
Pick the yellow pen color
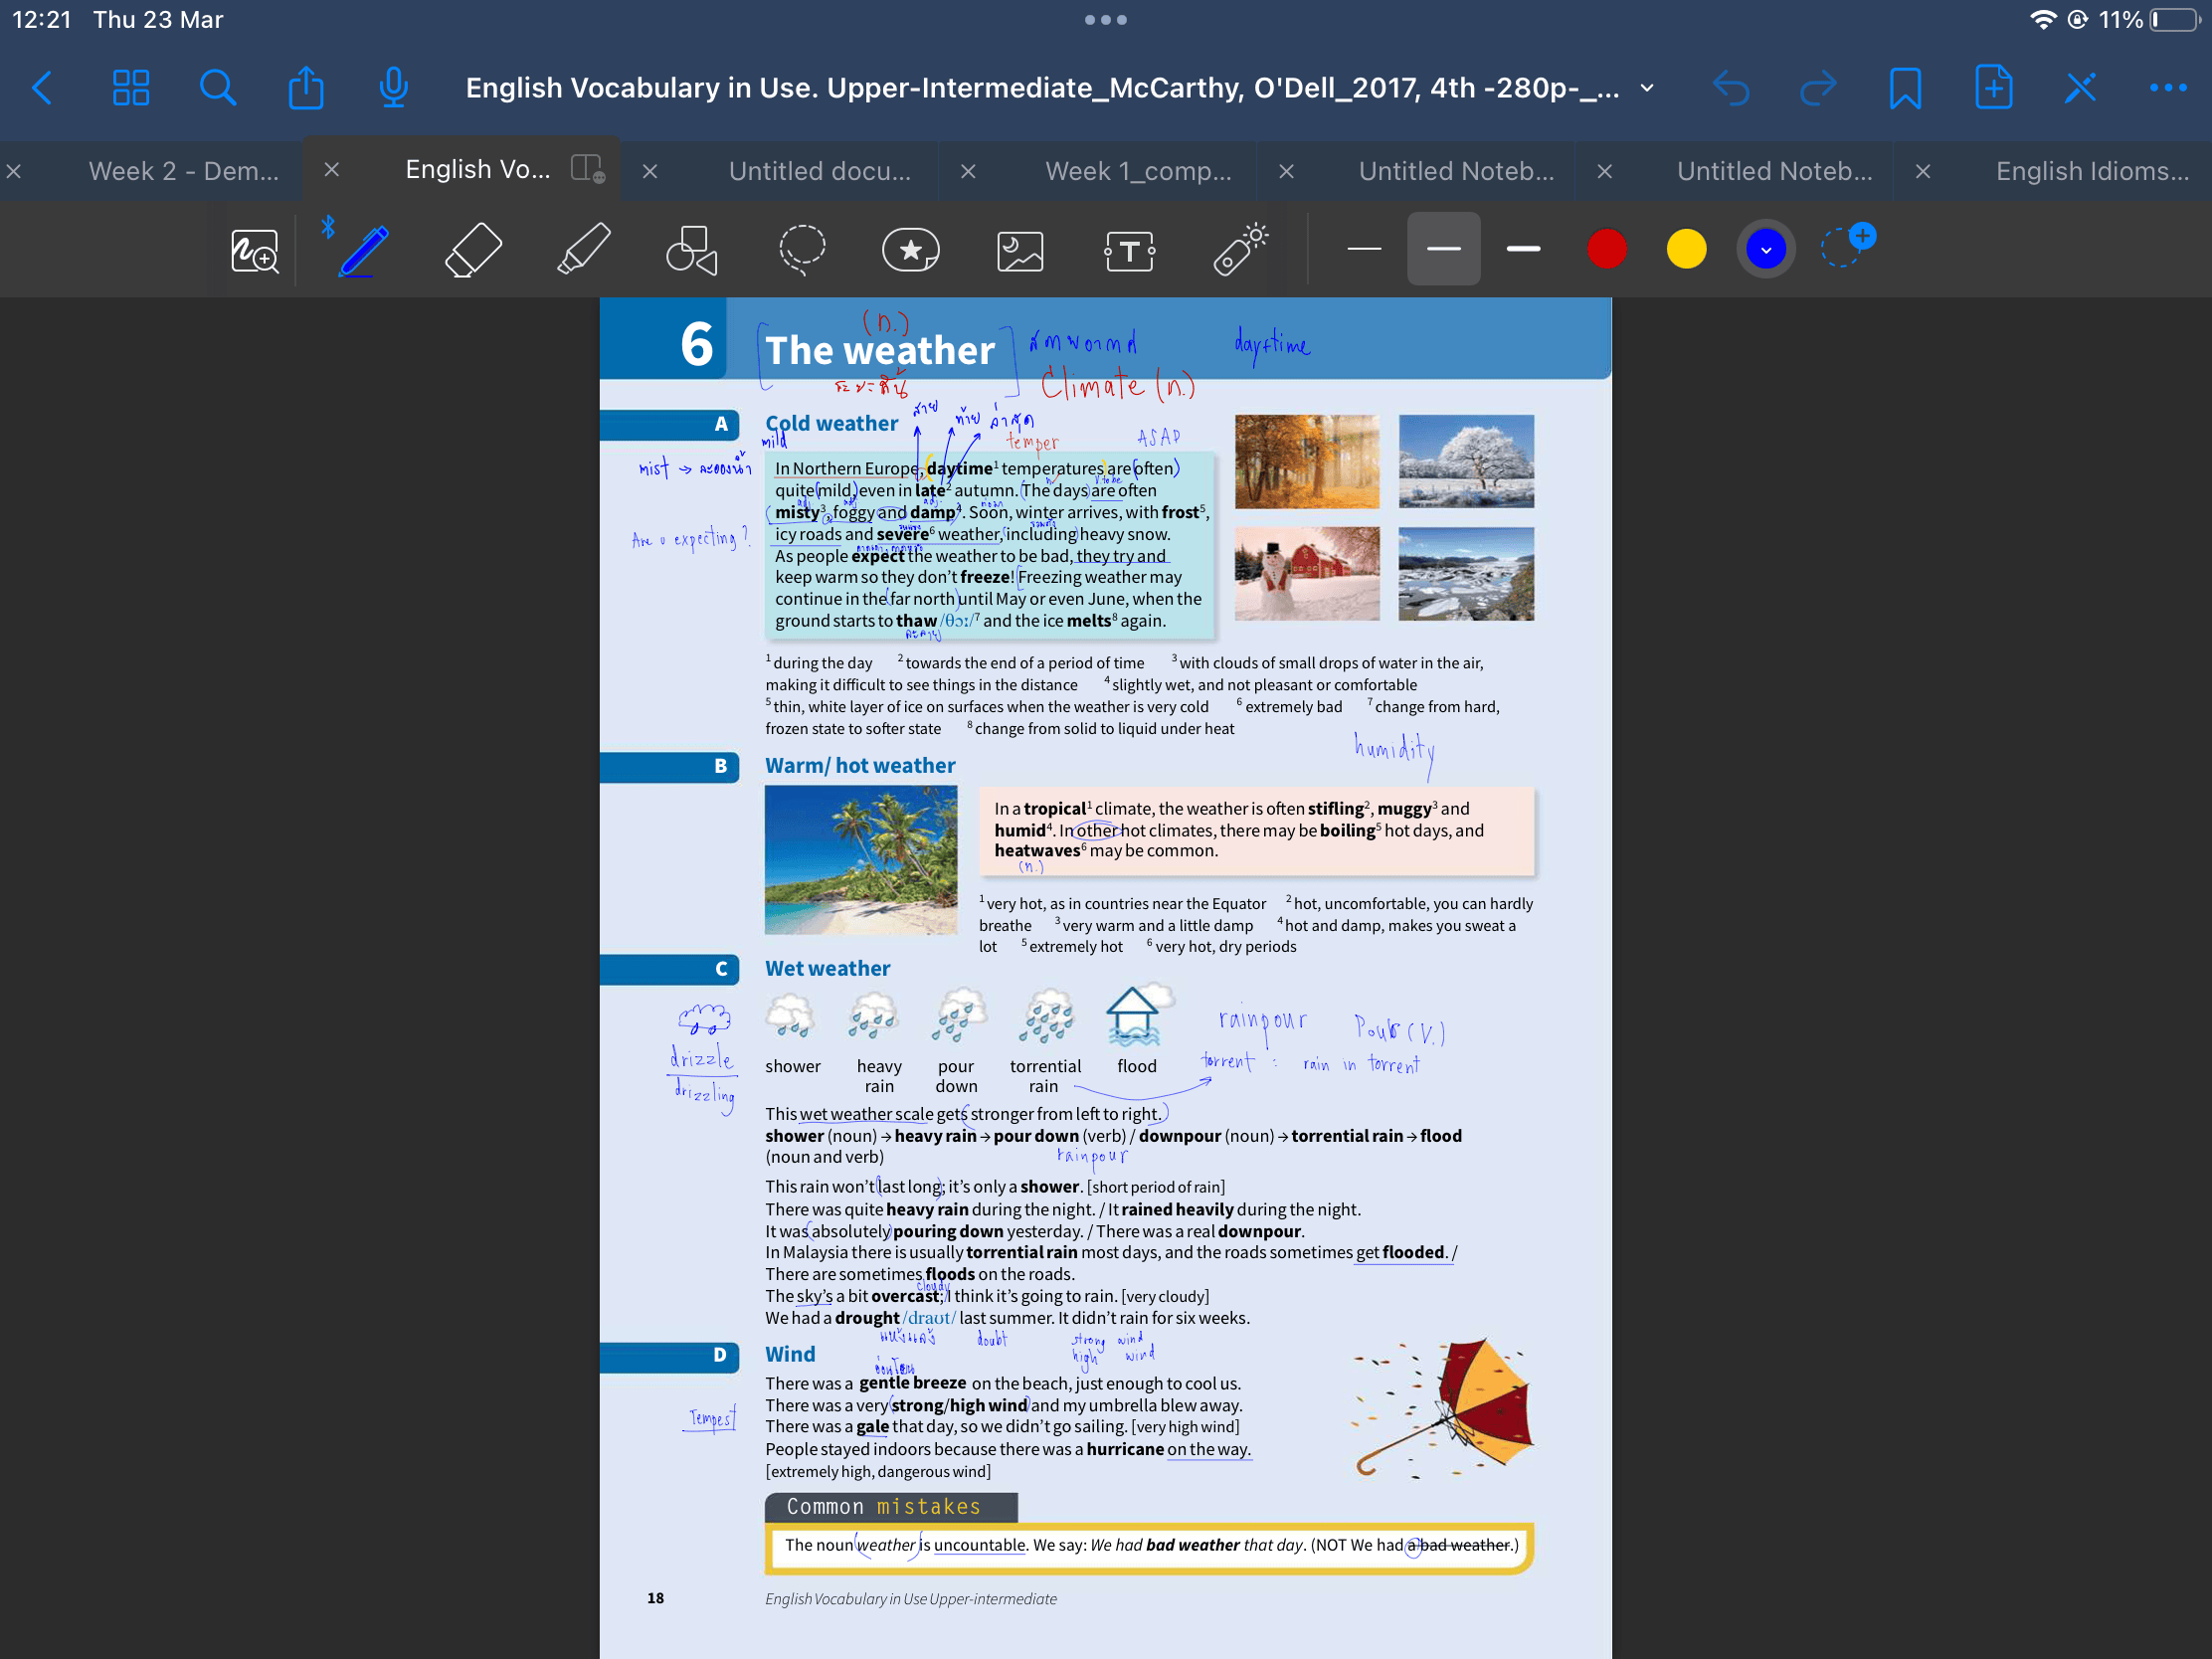click(1686, 249)
